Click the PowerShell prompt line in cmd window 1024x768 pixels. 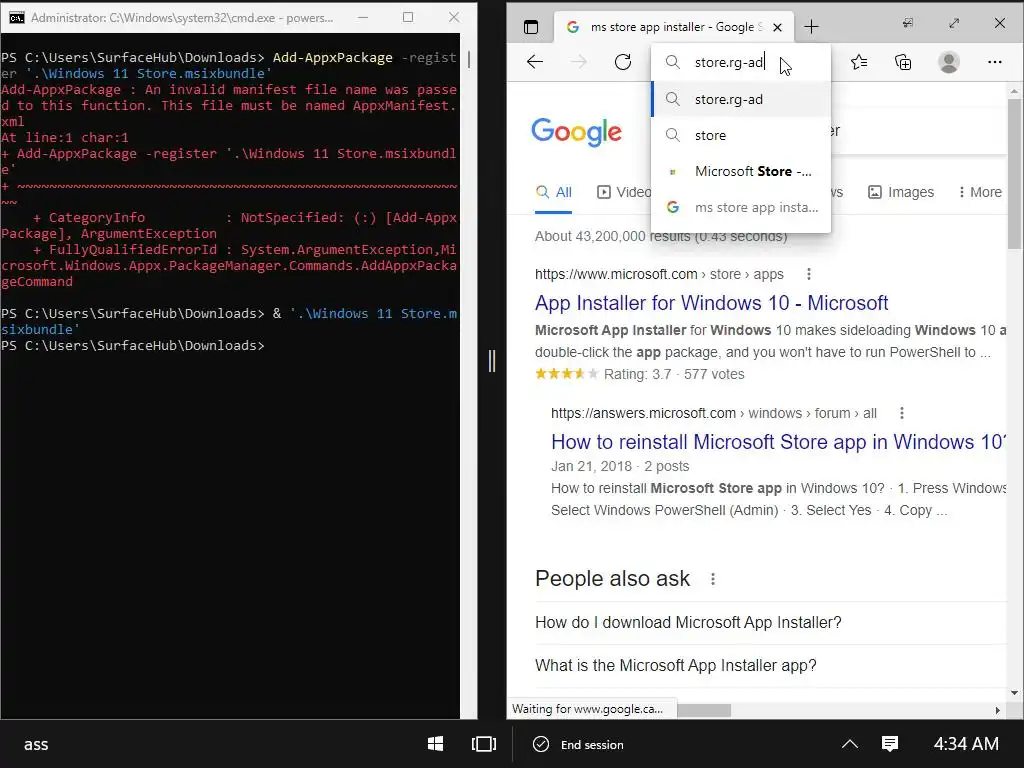point(133,345)
